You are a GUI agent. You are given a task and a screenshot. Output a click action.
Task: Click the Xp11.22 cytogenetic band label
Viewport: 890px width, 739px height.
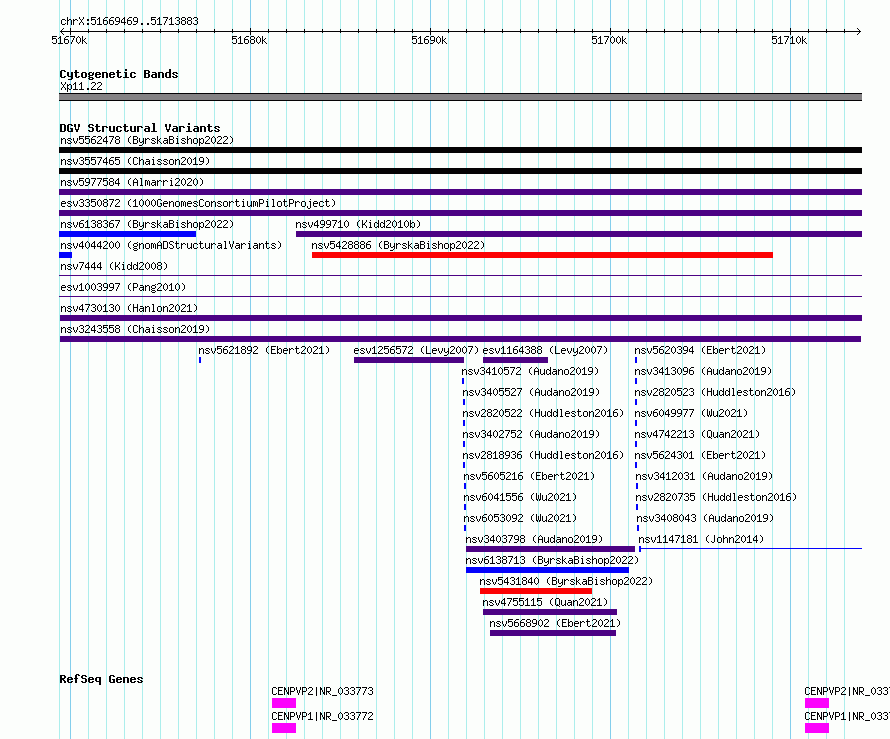pos(81,86)
